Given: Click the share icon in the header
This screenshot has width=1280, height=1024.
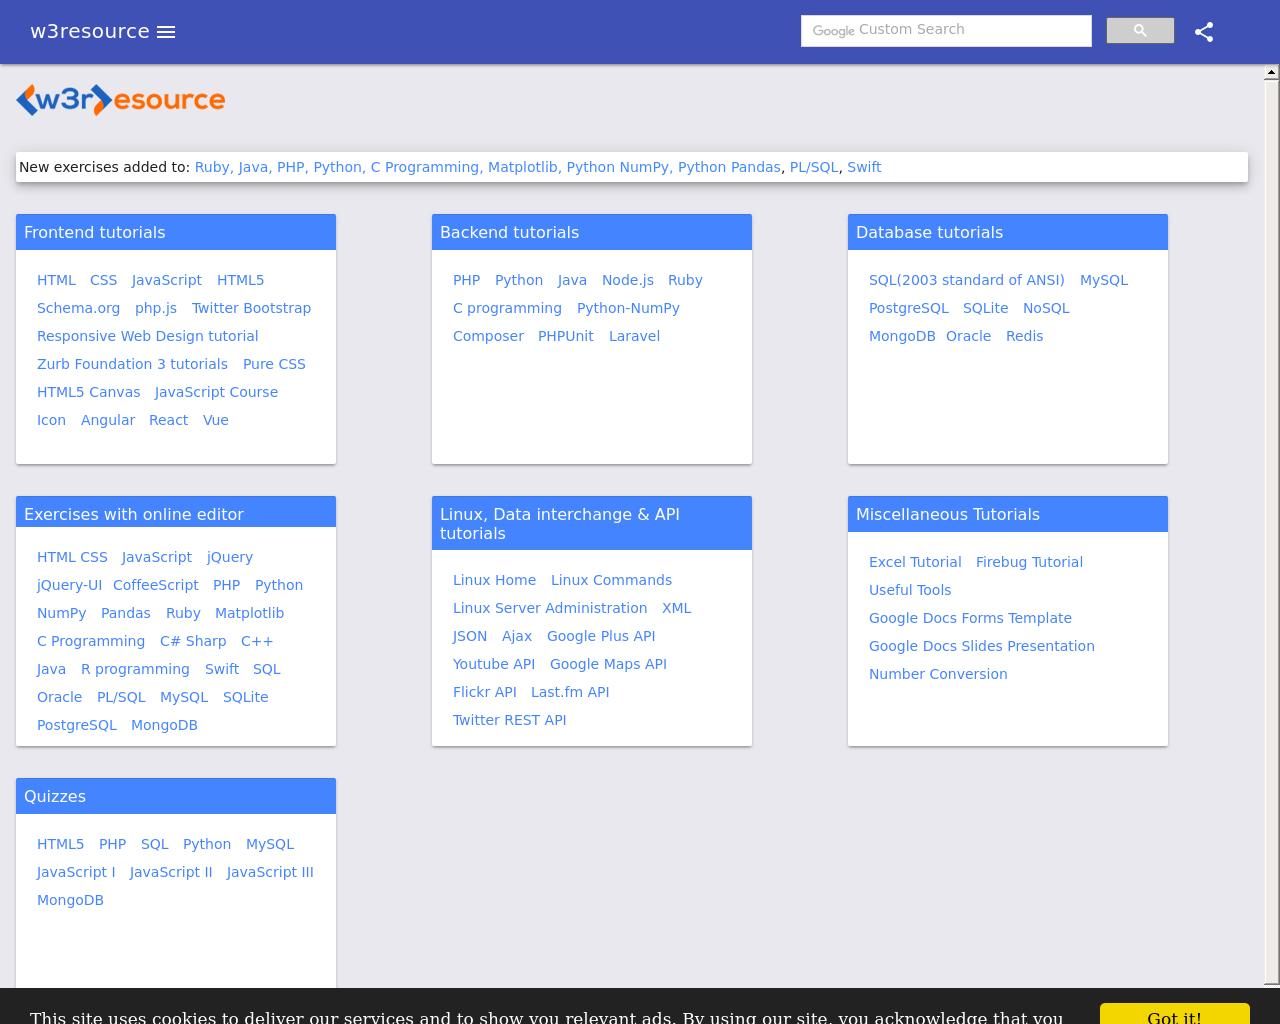Looking at the screenshot, I should 1204,31.
